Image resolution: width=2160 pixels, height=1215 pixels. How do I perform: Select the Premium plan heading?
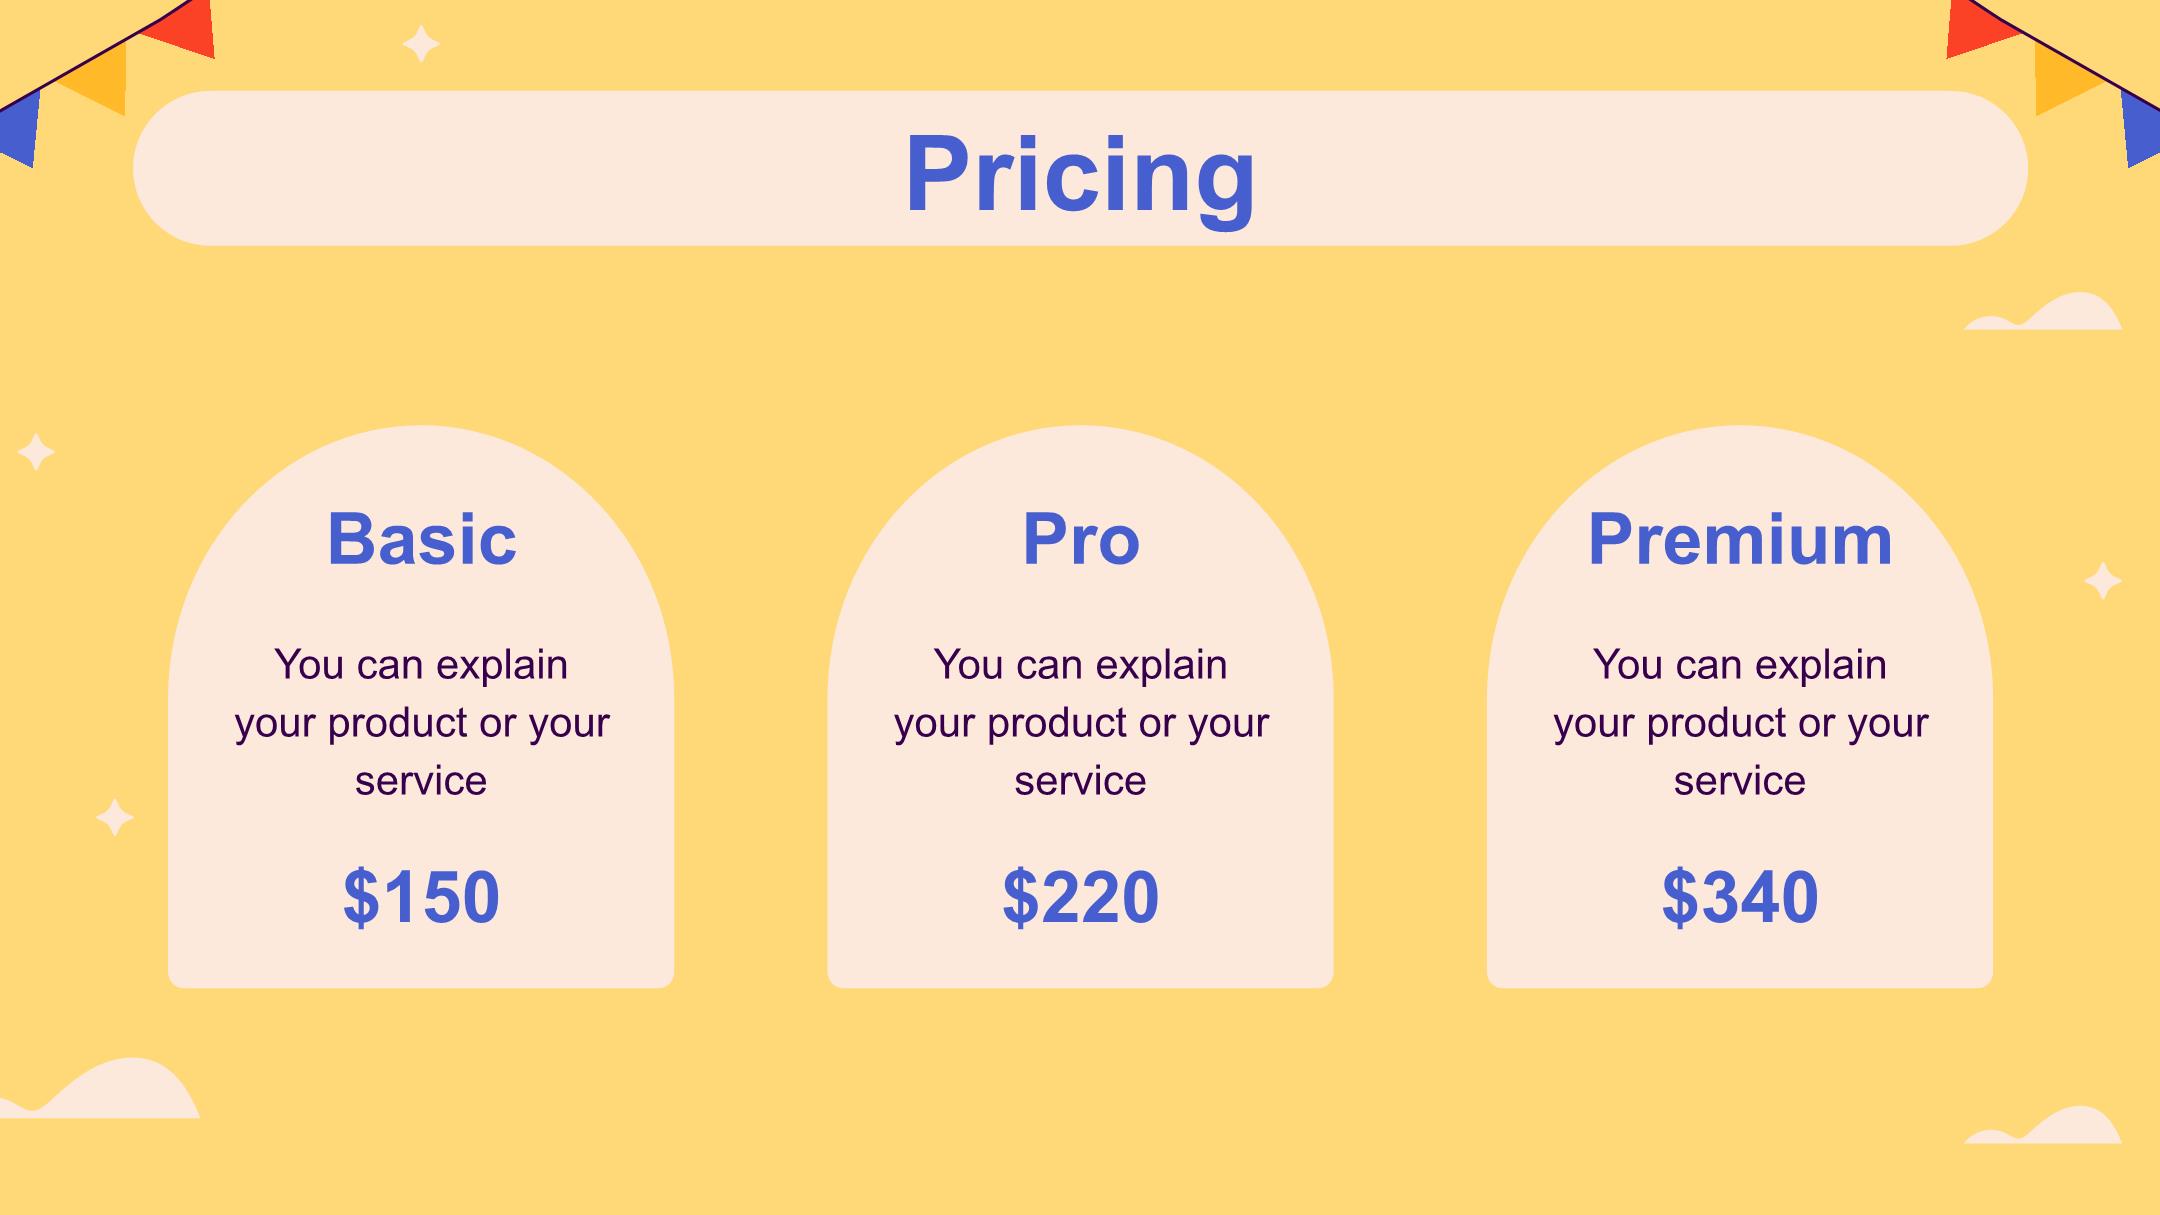tap(1740, 540)
